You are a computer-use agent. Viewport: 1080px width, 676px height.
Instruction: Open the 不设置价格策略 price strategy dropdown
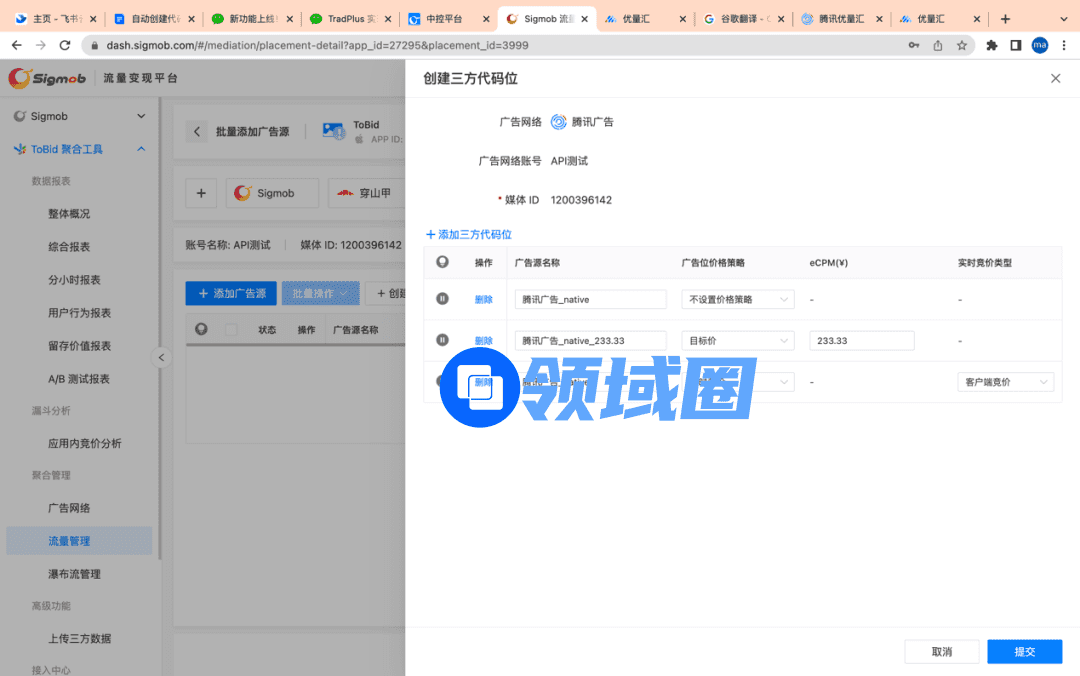coord(737,299)
